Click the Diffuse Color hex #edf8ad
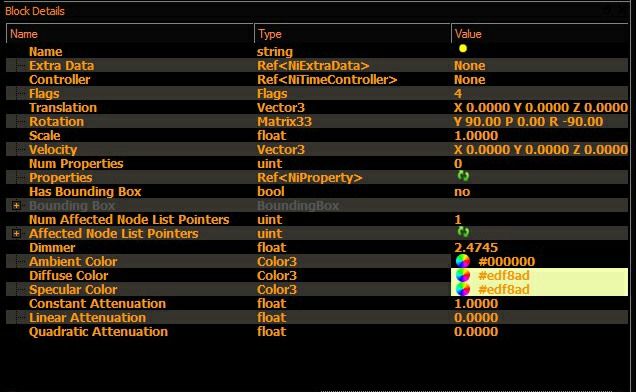Screen dimensions: 636x392 click(x=504, y=276)
